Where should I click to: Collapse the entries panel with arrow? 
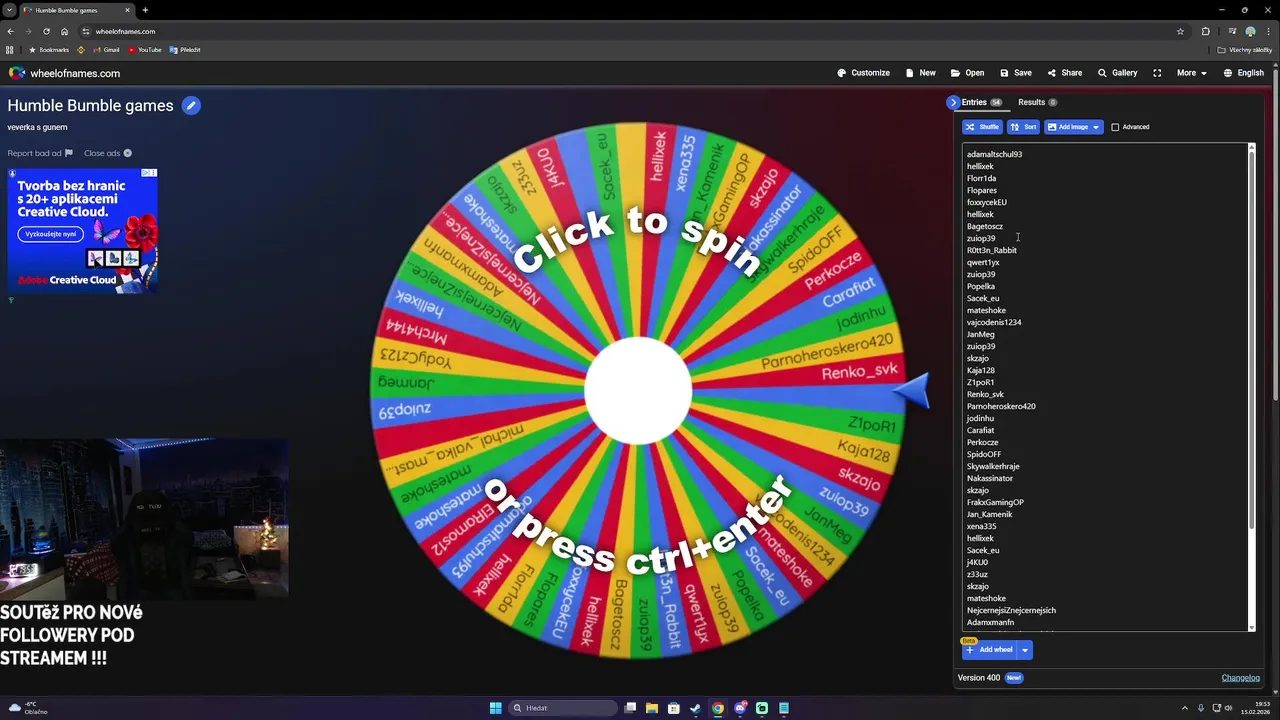tap(953, 102)
